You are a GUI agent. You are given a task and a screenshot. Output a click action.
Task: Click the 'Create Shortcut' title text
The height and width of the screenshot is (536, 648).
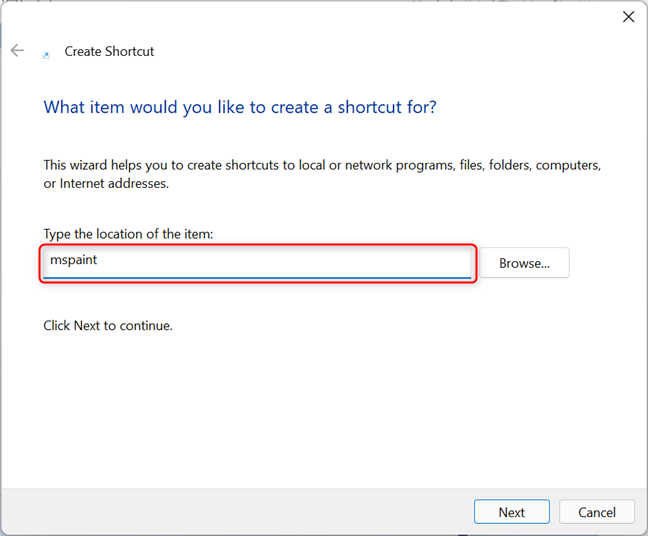[x=109, y=51]
